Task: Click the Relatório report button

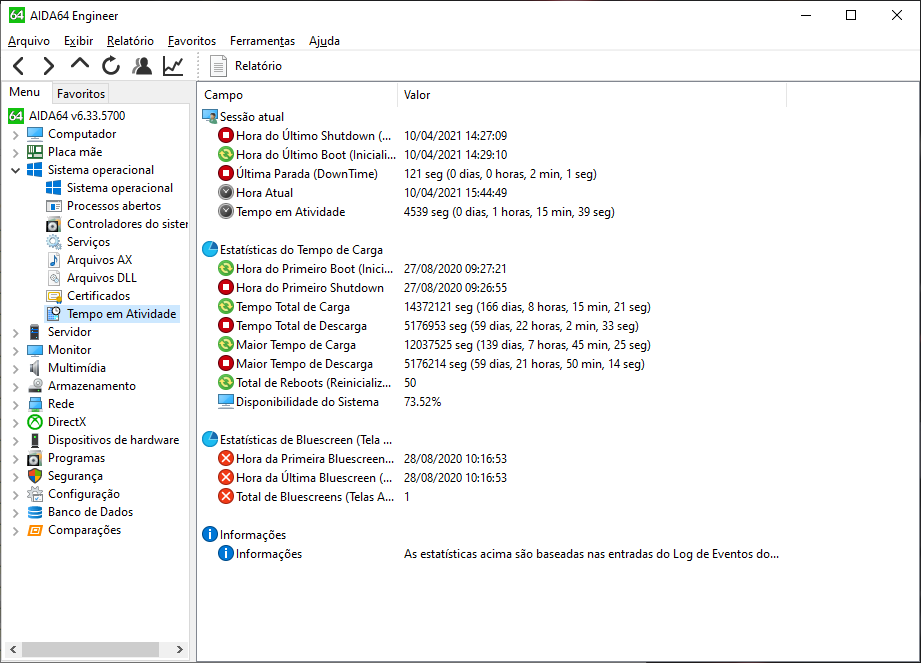Action: point(246,66)
